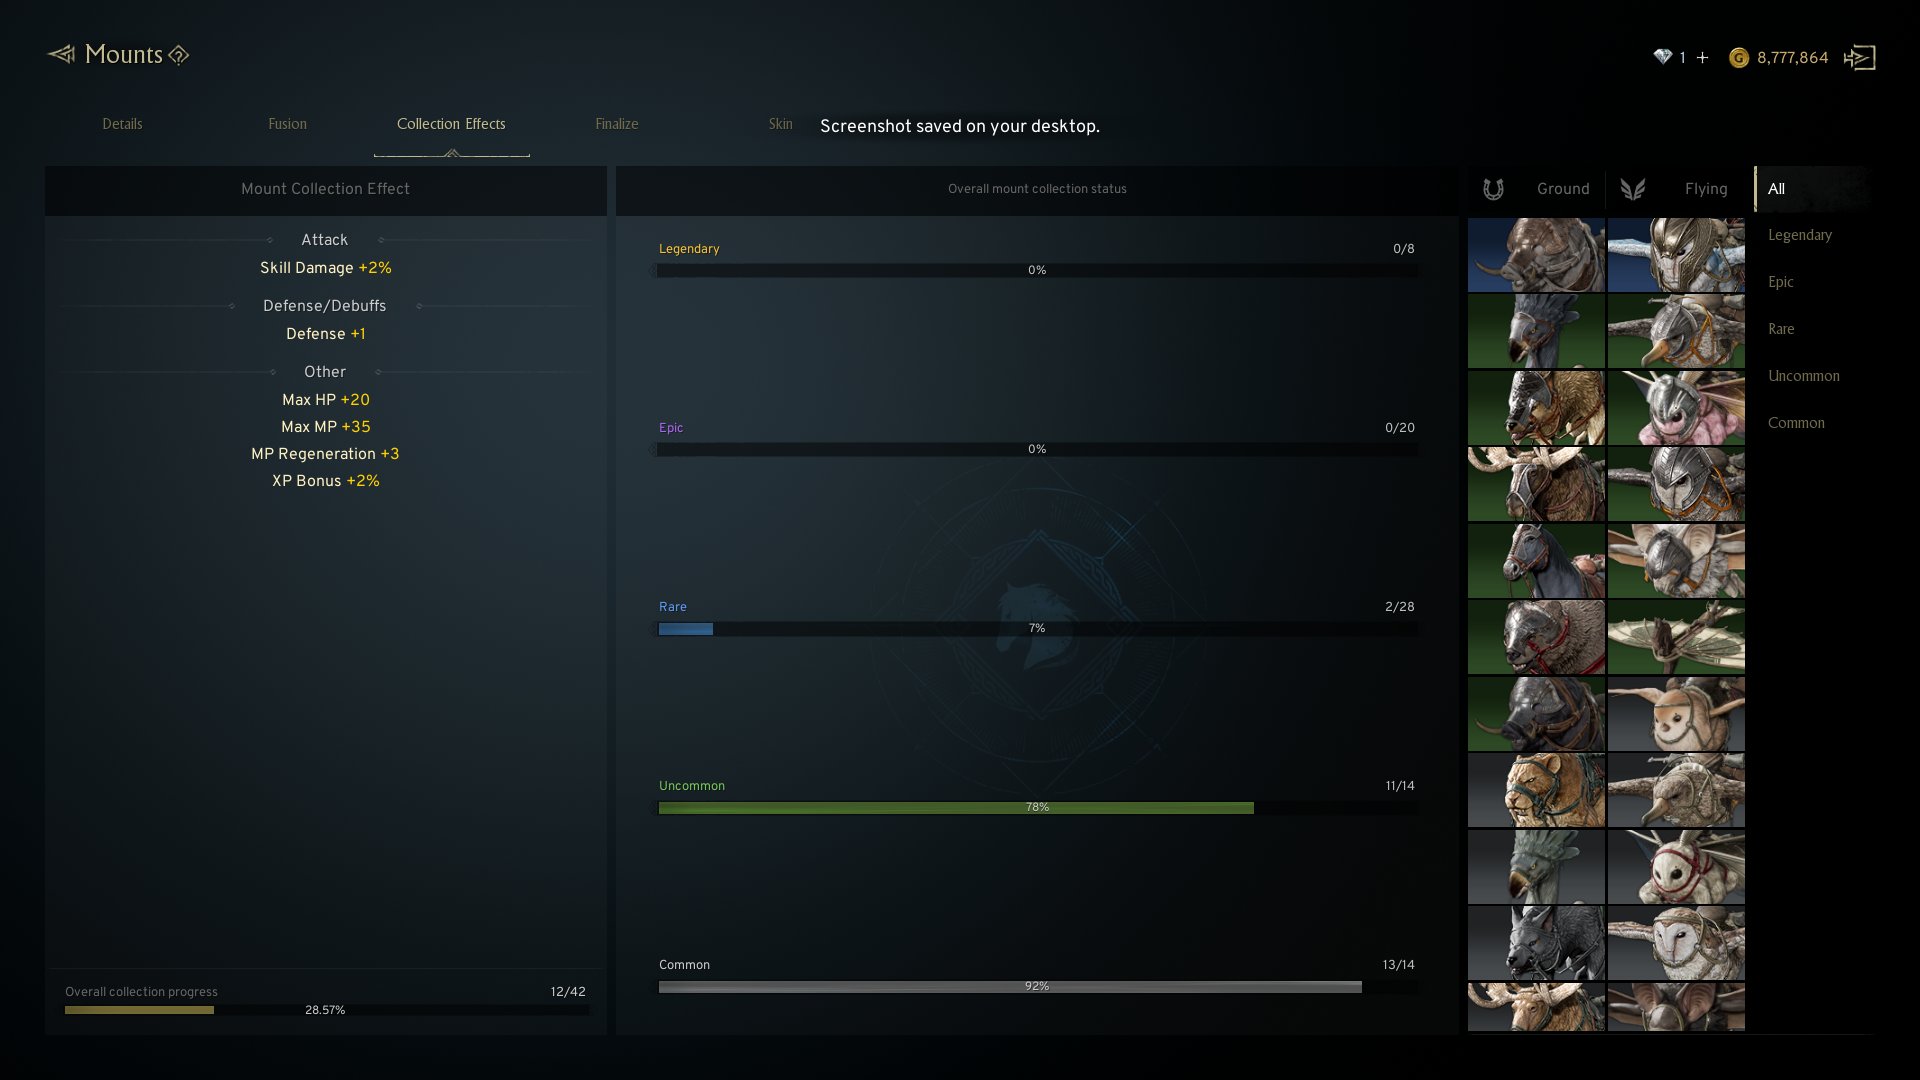Image resolution: width=1920 pixels, height=1080 pixels.
Task: Click the Skill Damage +2% effect
Action: click(326, 268)
